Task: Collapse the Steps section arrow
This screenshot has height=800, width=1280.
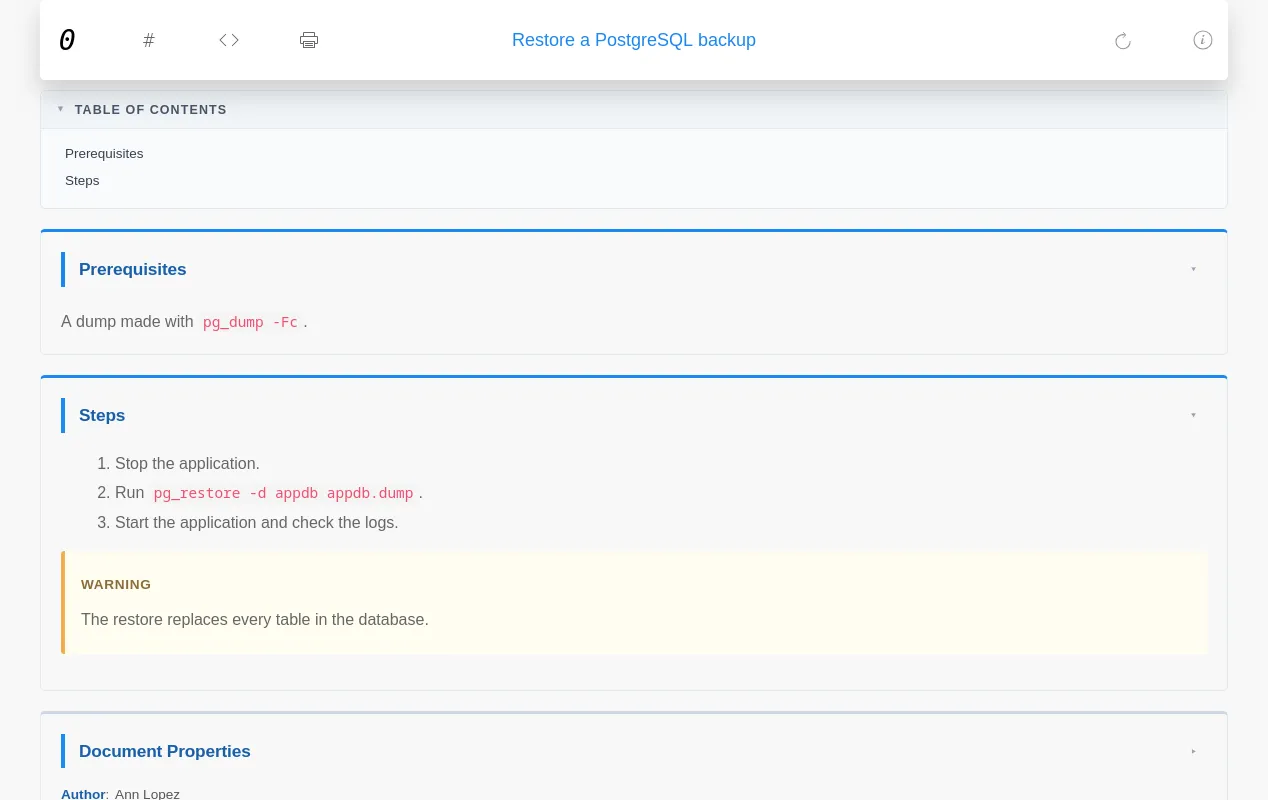Action: (x=1193, y=415)
